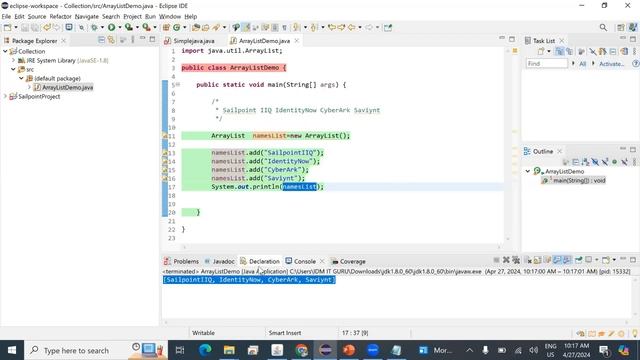Screen dimensions: 640x360
Task: Click the Coverage launch toolbar icon
Action: point(129,27)
